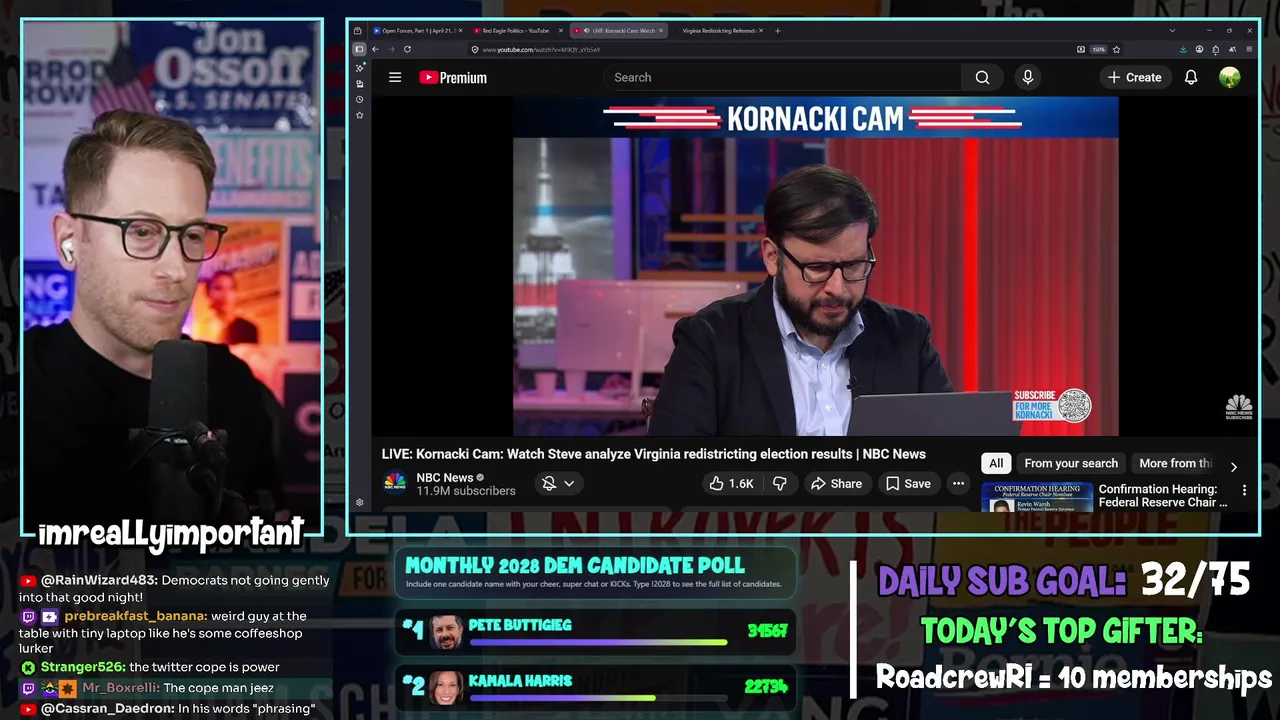1280x720 pixels.
Task: Open browser downloads arrow icon
Action: (x=1183, y=49)
